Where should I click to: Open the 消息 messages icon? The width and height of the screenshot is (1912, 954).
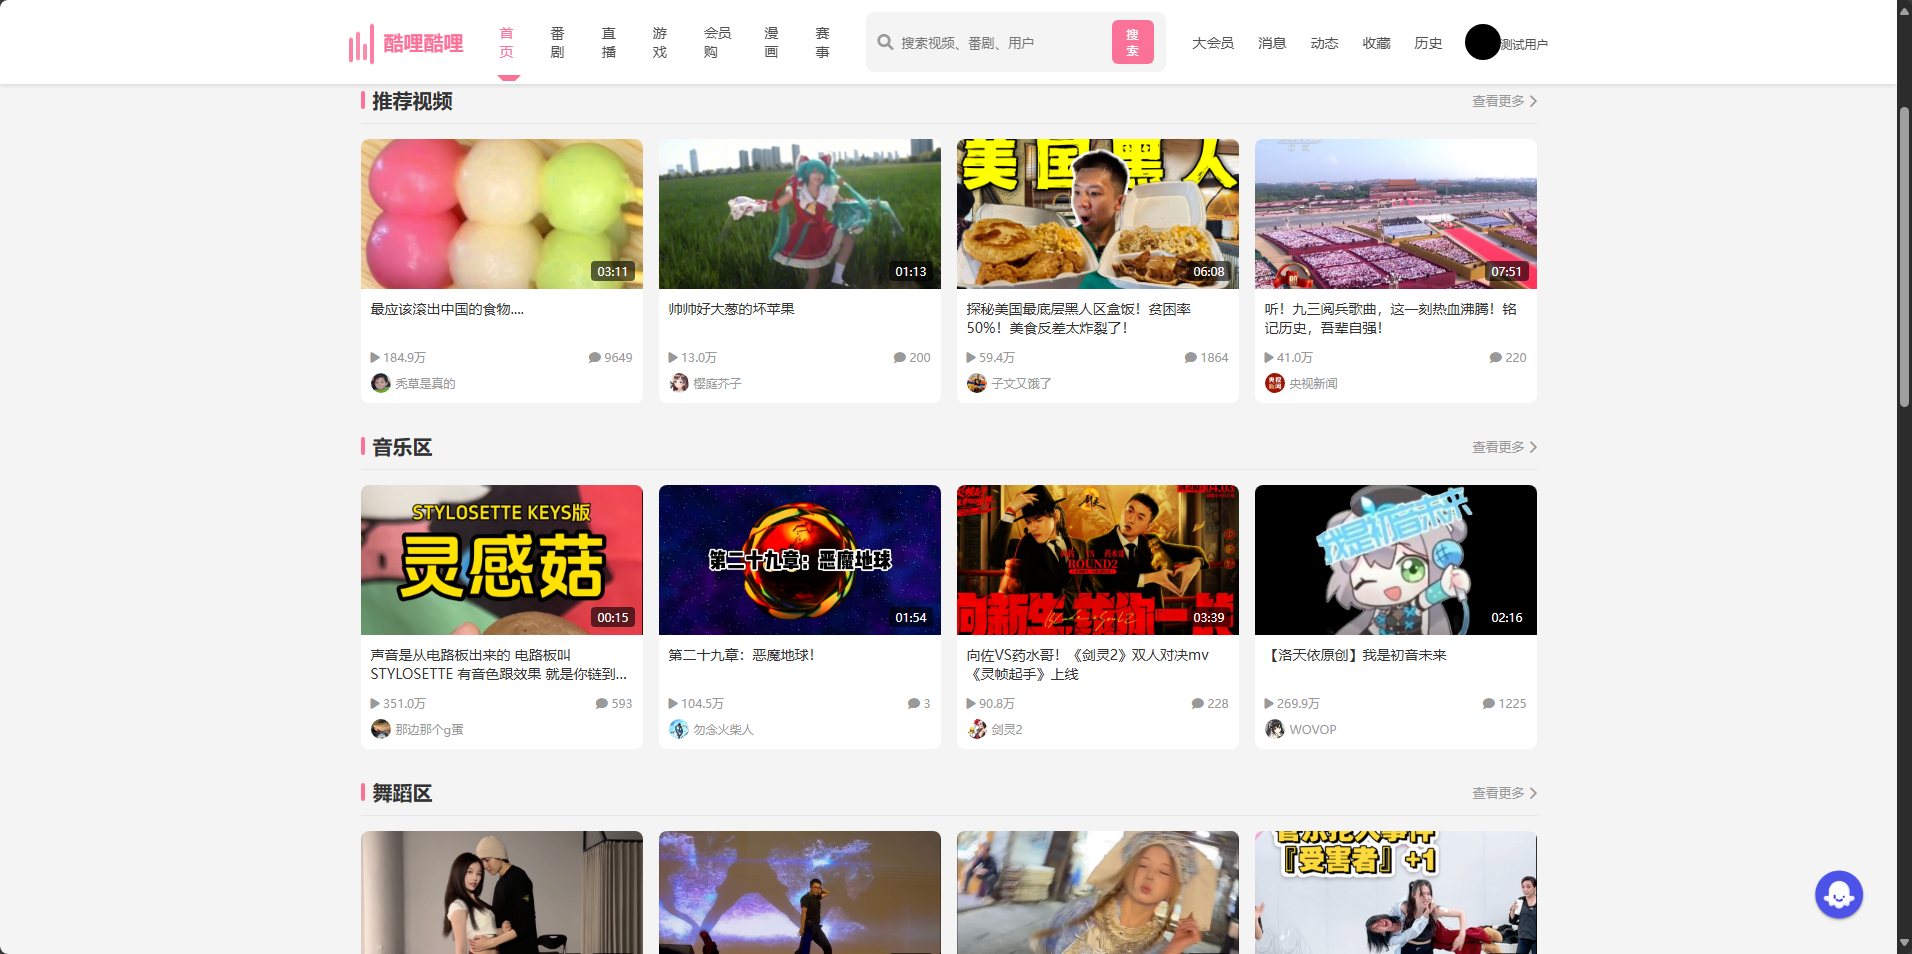tap(1271, 42)
